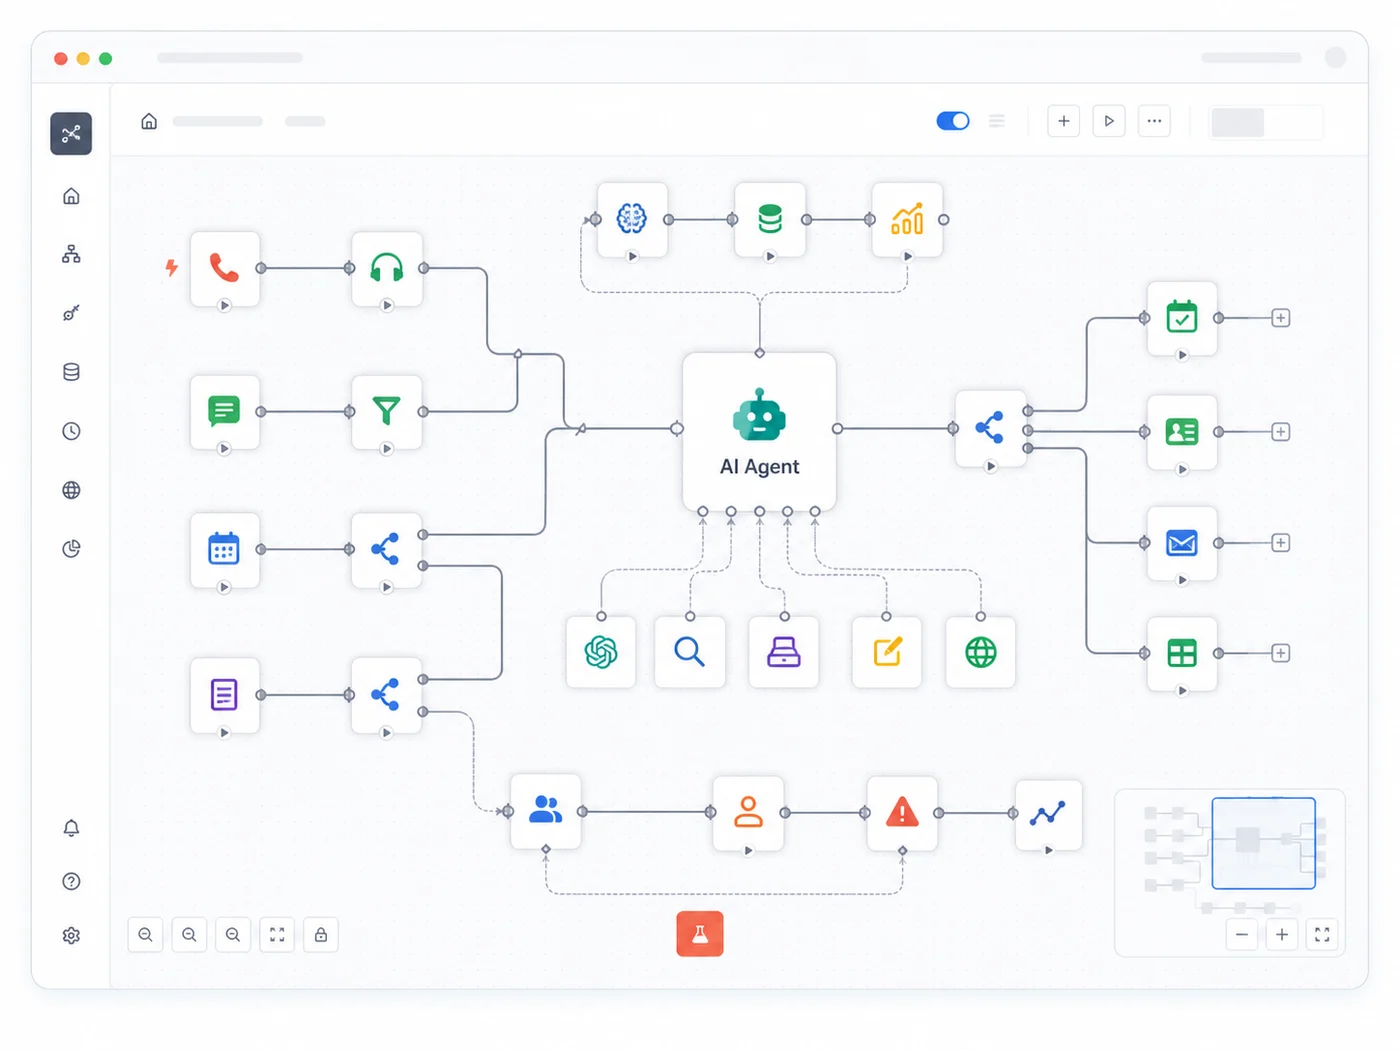Click the AI Agent label text
This screenshot has width=1400, height=1050.
[760, 467]
